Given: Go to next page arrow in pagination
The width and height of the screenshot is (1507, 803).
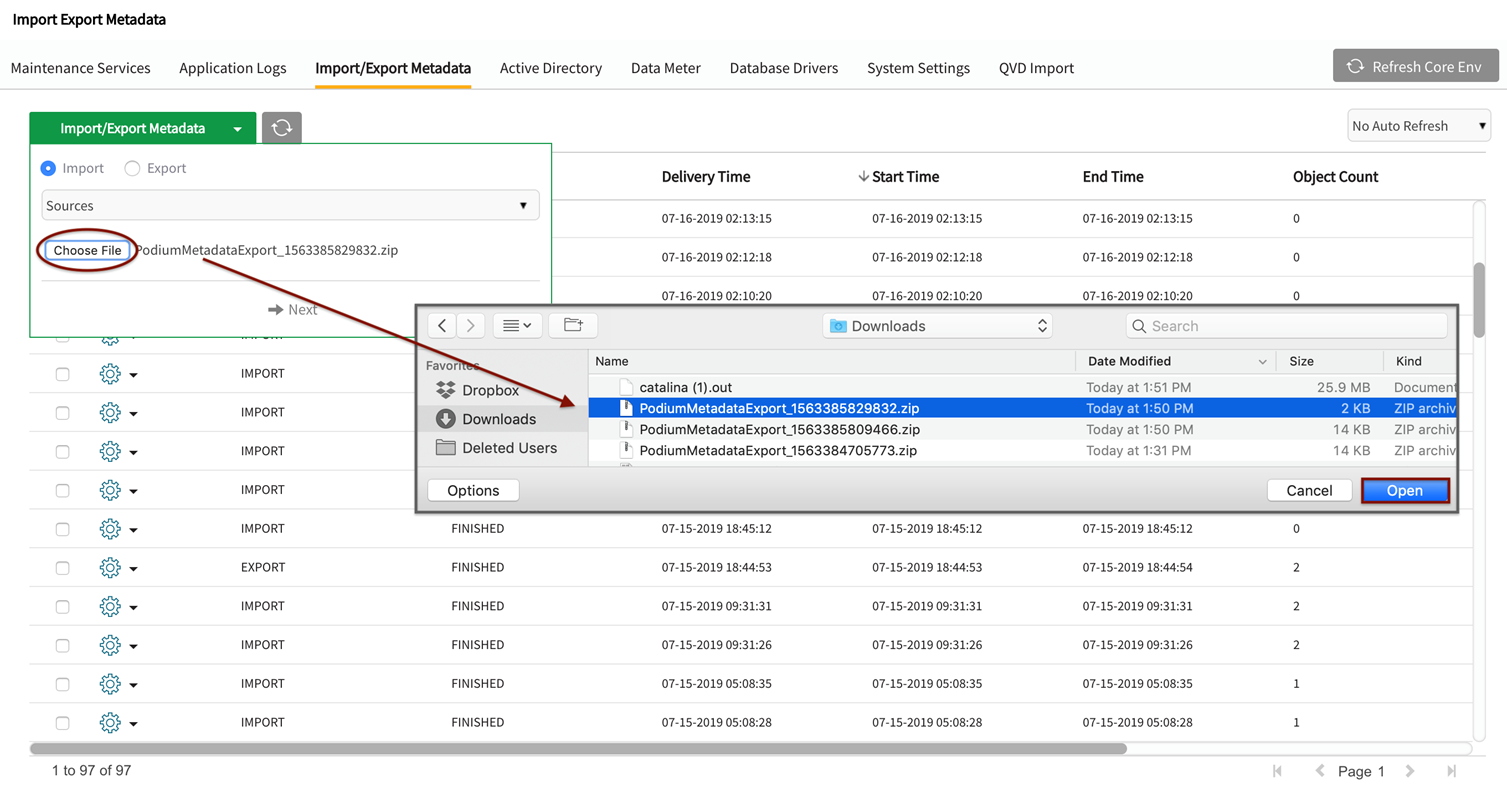Looking at the screenshot, I should (x=1410, y=771).
